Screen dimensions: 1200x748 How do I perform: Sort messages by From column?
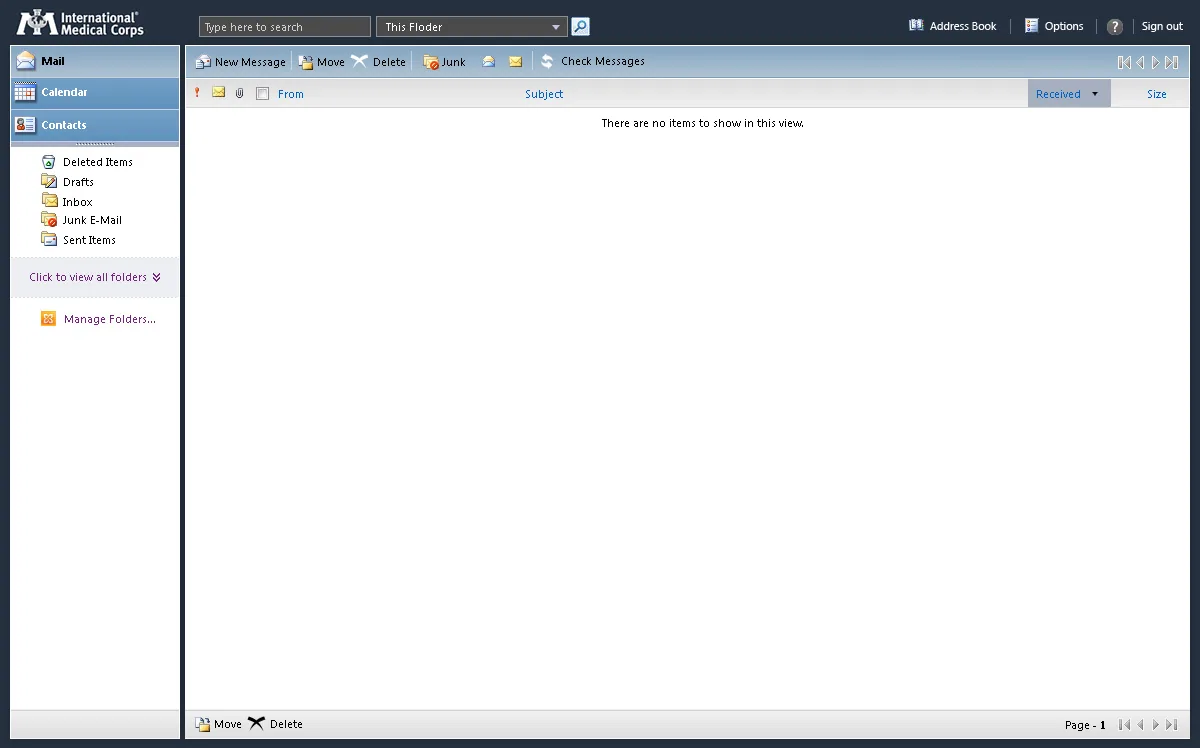click(x=291, y=94)
